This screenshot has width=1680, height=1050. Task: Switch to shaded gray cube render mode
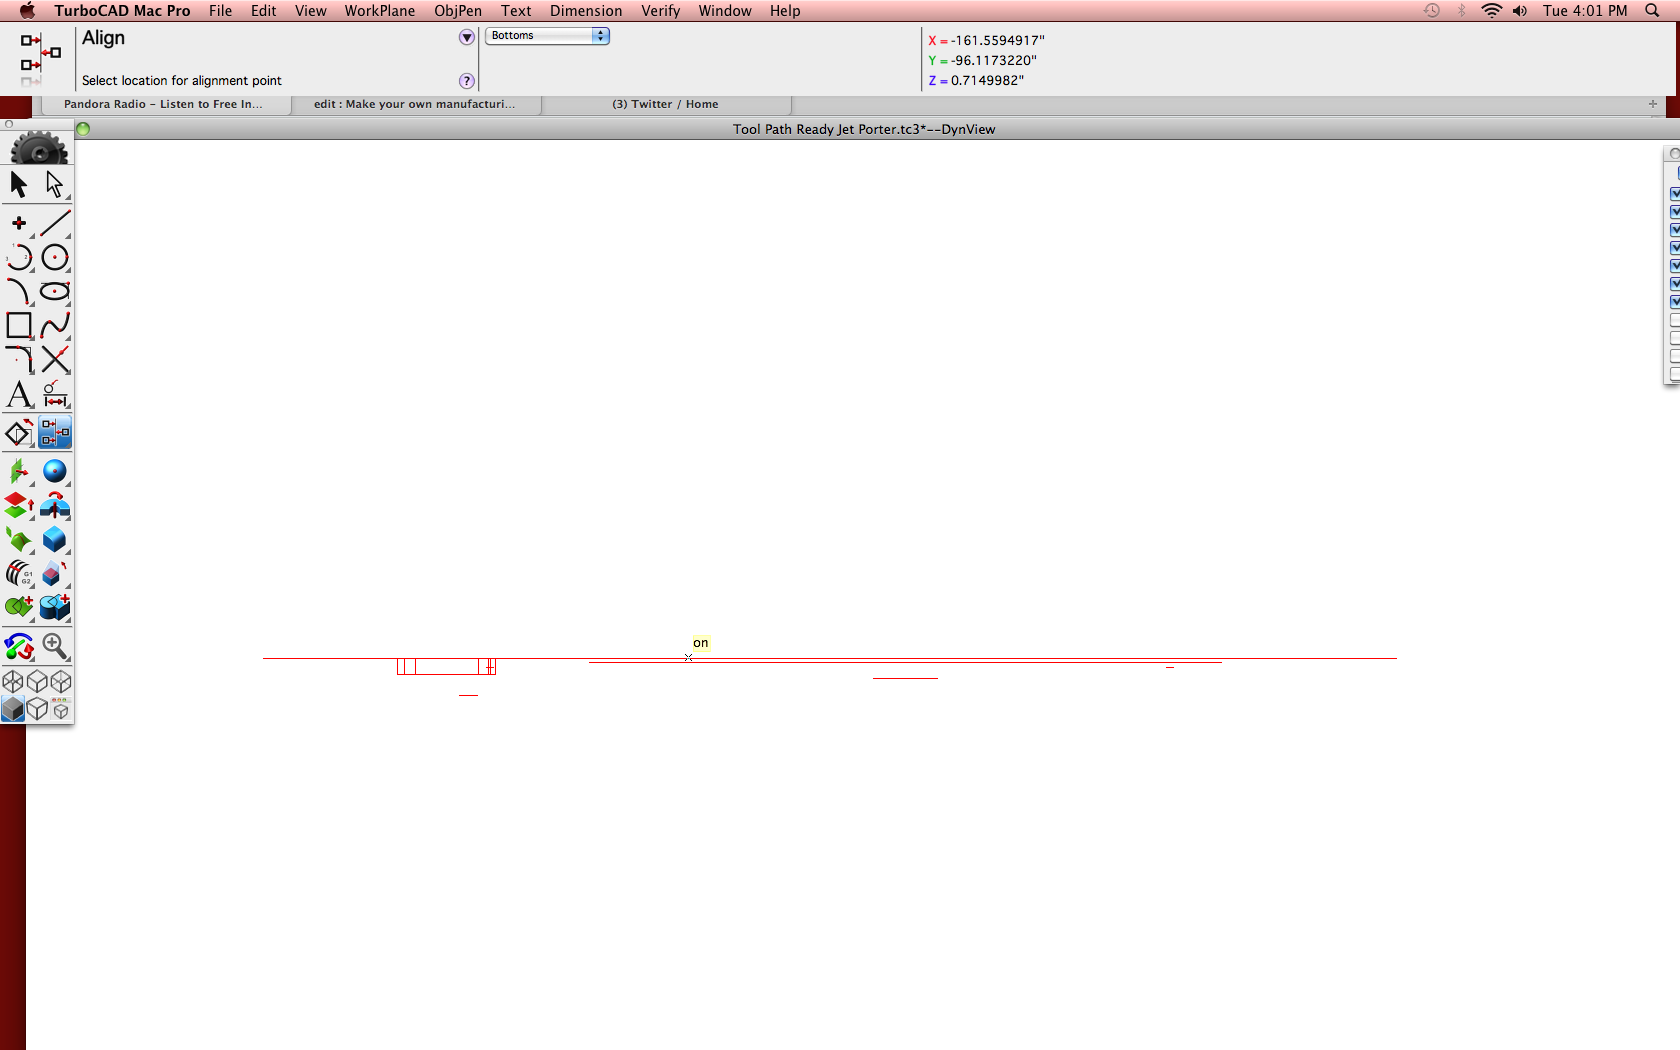tap(13, 709)
